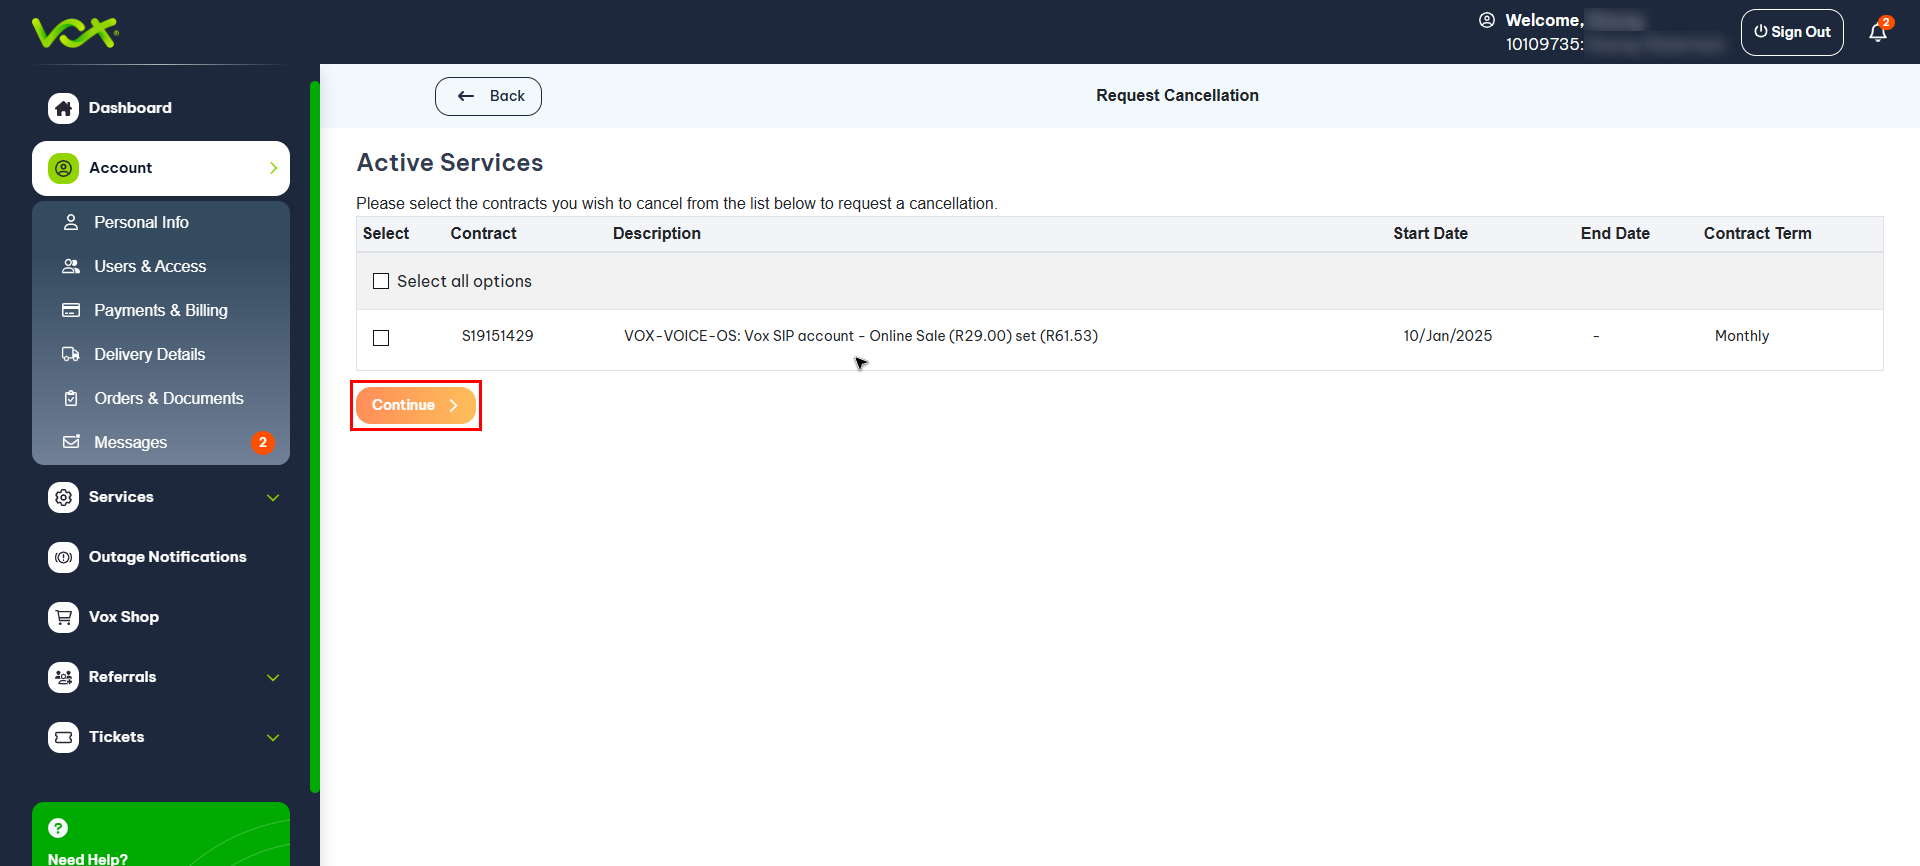
Task: Click the Need Help question mark icon
Action: pyautogui.click(x=58, y=828)
